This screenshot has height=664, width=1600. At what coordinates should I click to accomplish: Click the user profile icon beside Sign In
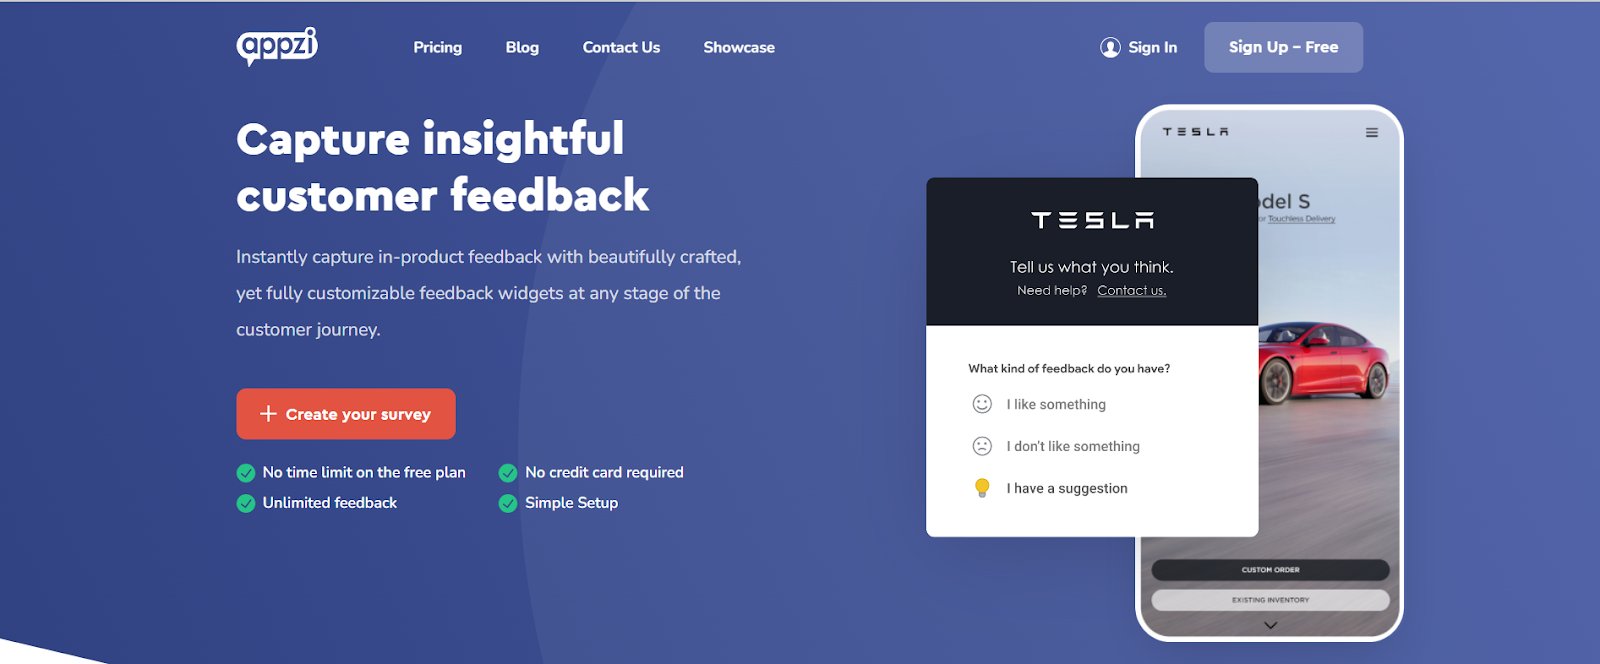[x=1110, y=47]
